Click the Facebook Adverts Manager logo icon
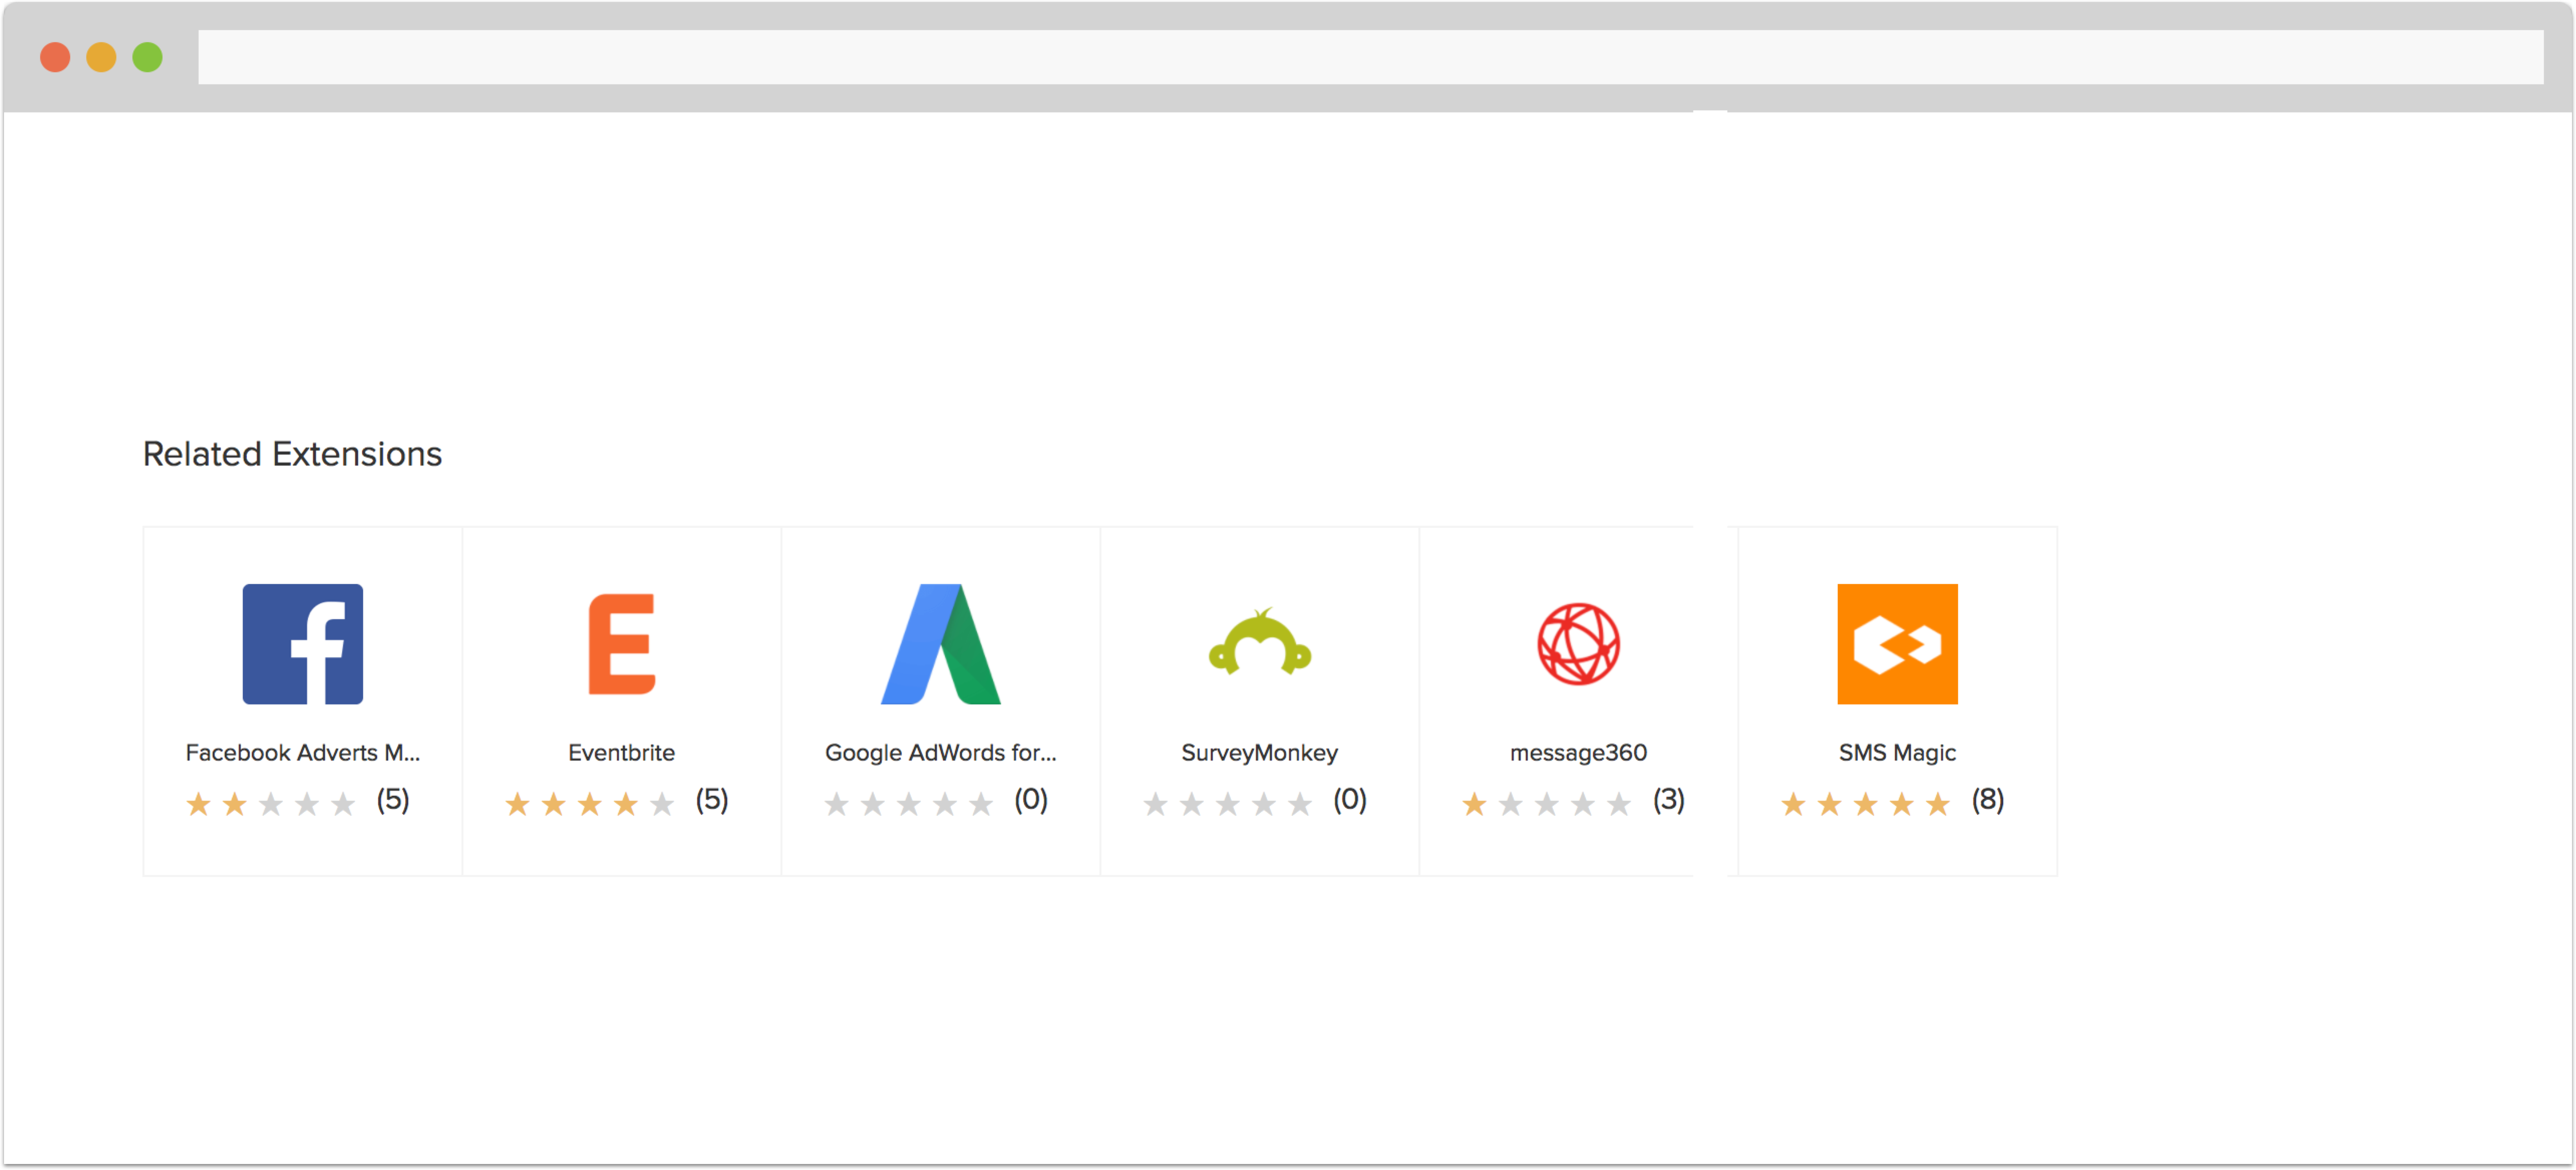 tap(302, 644)
